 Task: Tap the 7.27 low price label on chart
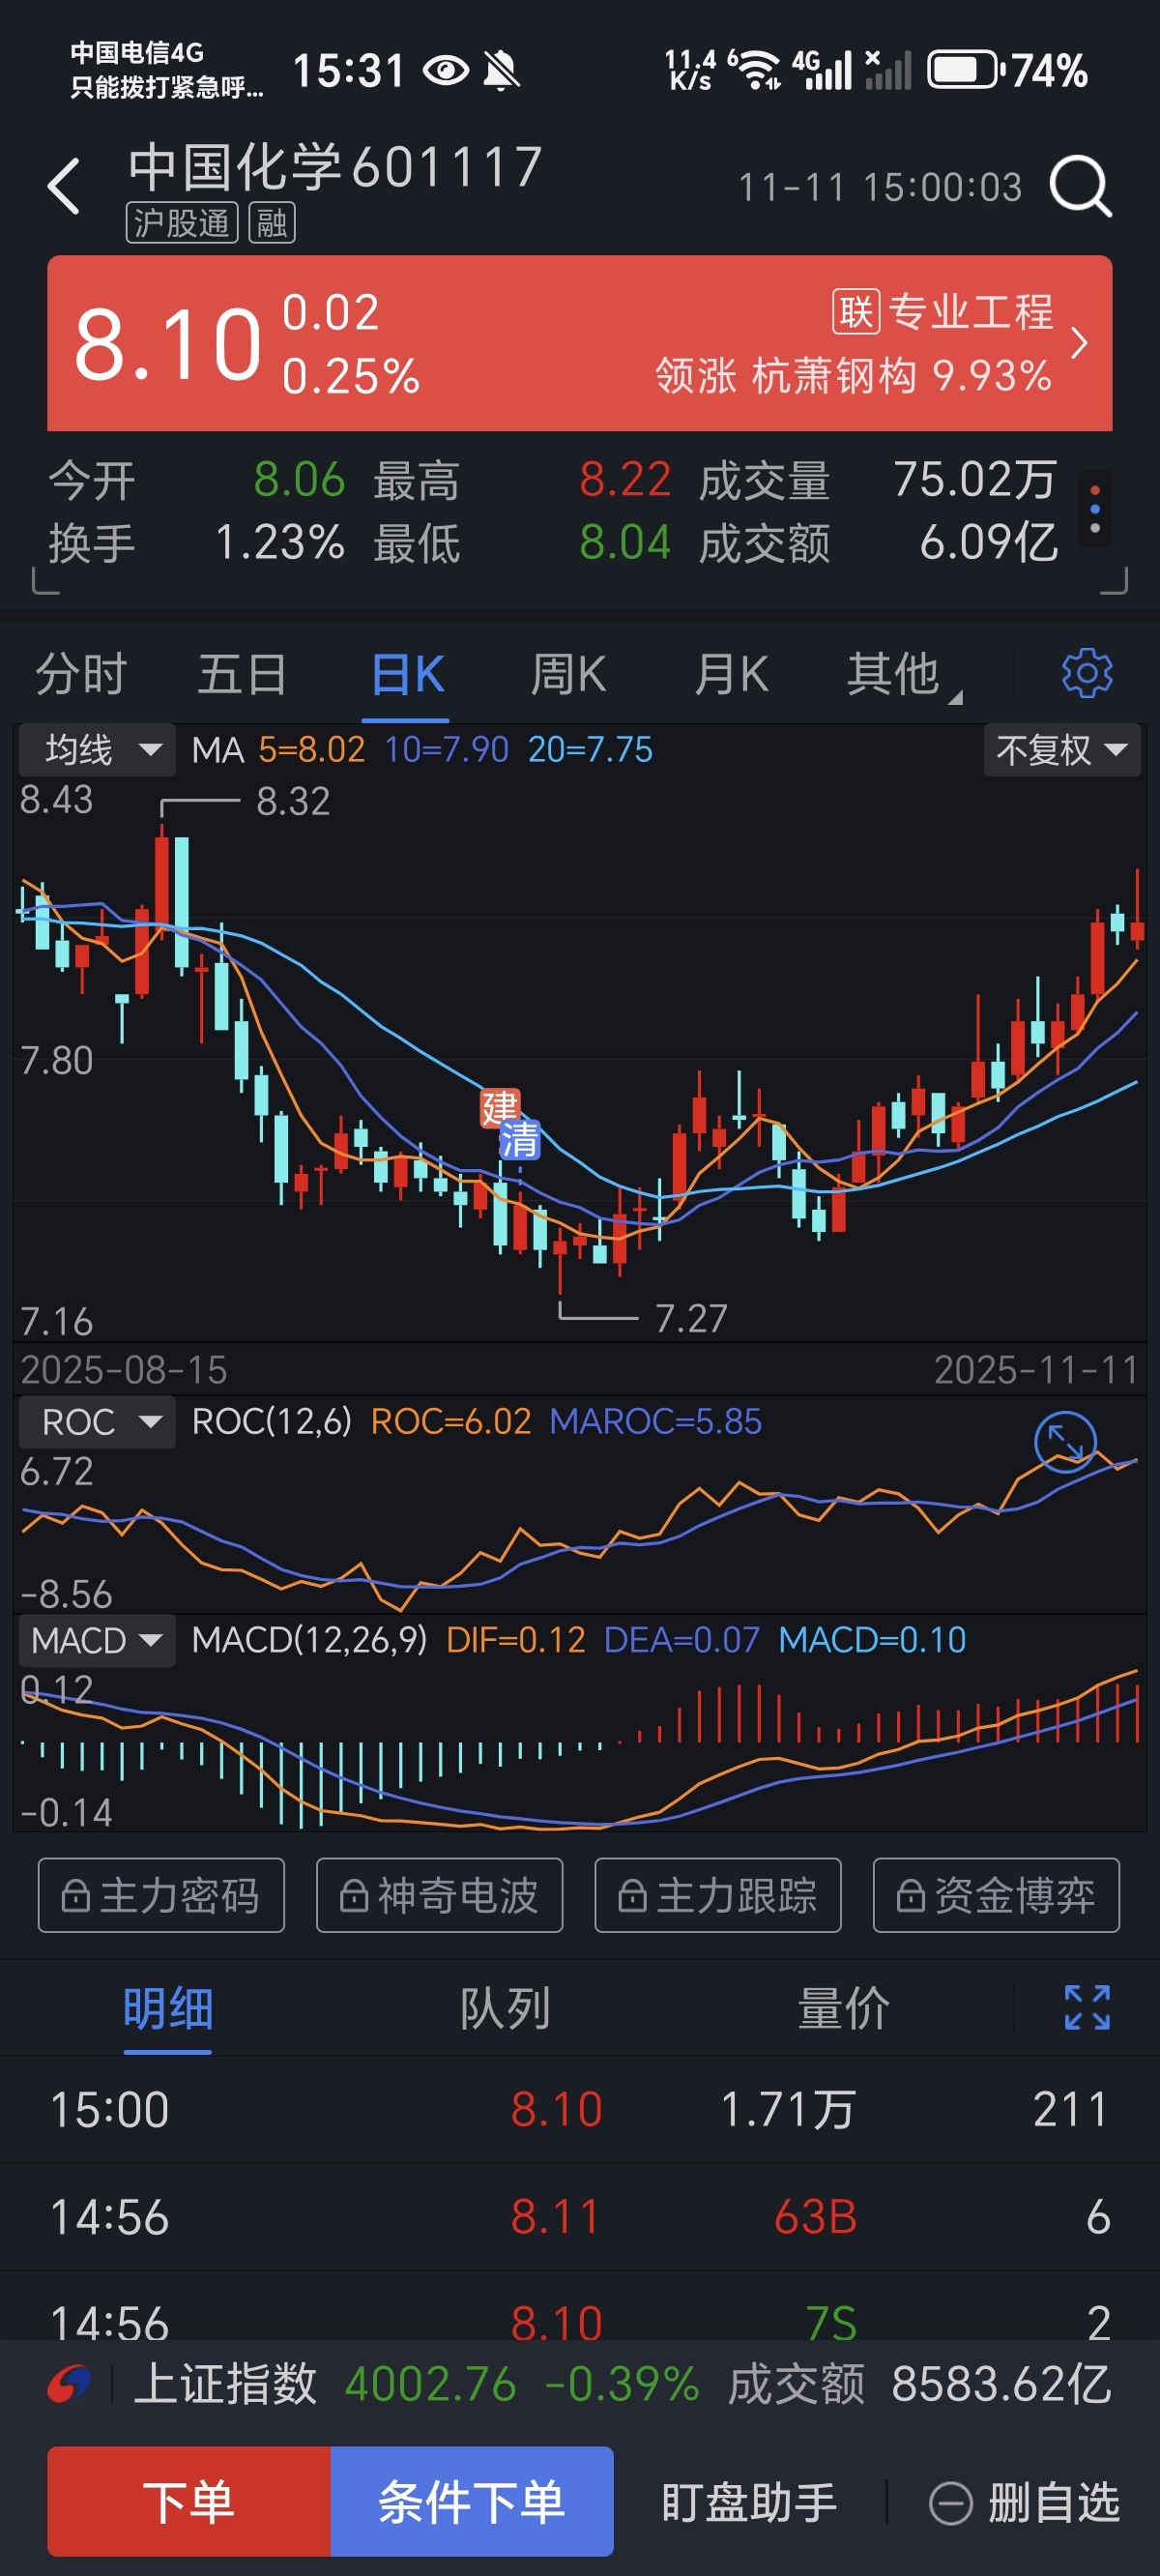click(691, 1318)
